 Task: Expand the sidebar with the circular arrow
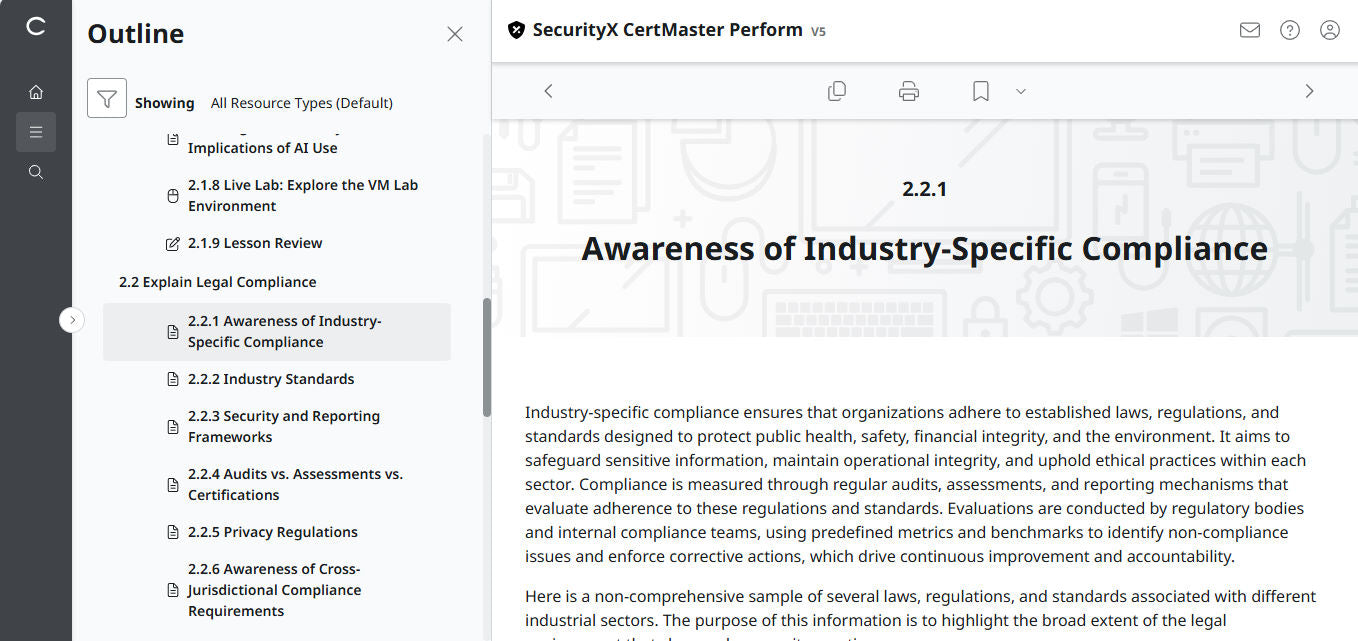point(72,319)
